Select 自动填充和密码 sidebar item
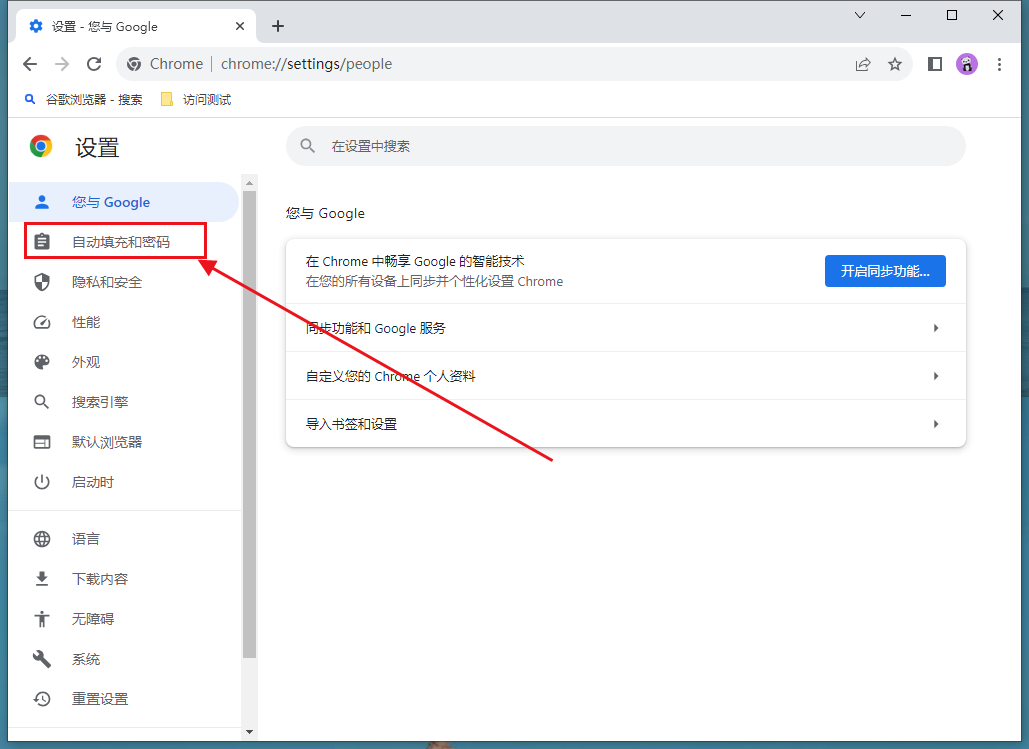Screen dimensions: 1029x749 [x=123, y=242]
